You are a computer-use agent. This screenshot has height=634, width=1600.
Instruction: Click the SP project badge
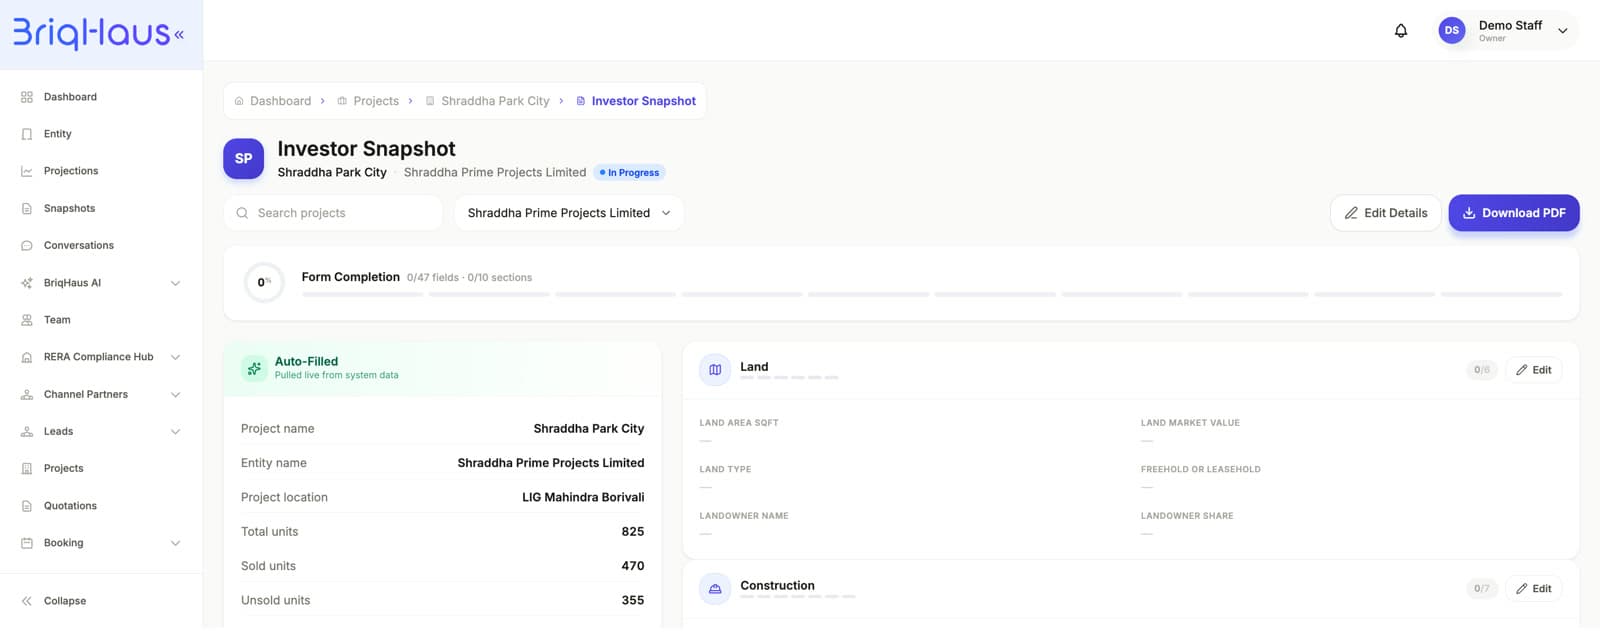[243, 159]
